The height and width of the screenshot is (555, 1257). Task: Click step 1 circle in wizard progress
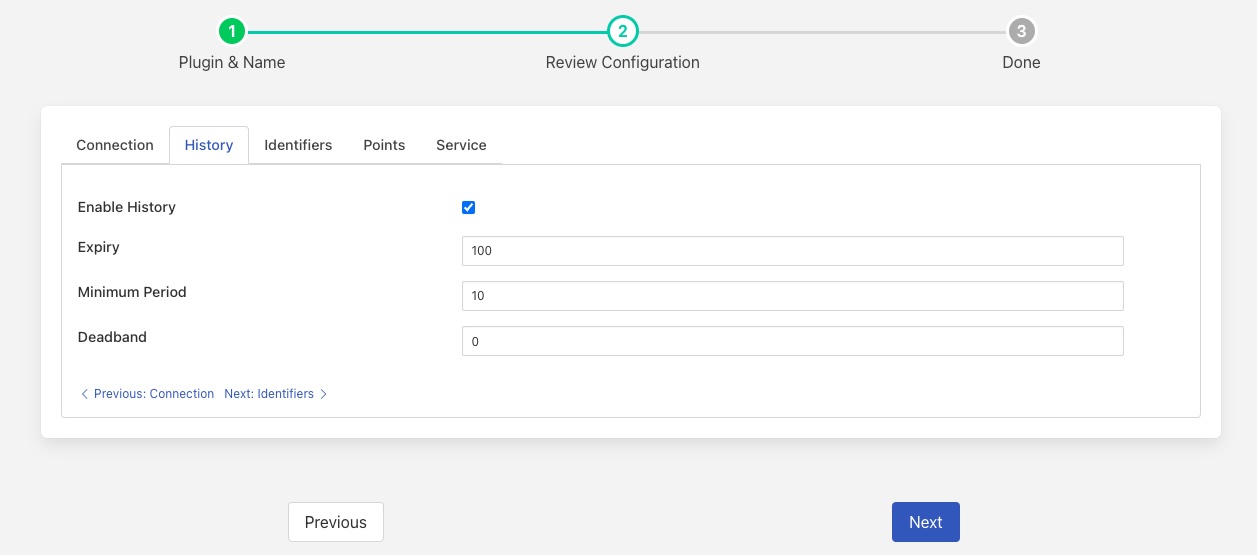pyautogui.click(x=232, y=31)
